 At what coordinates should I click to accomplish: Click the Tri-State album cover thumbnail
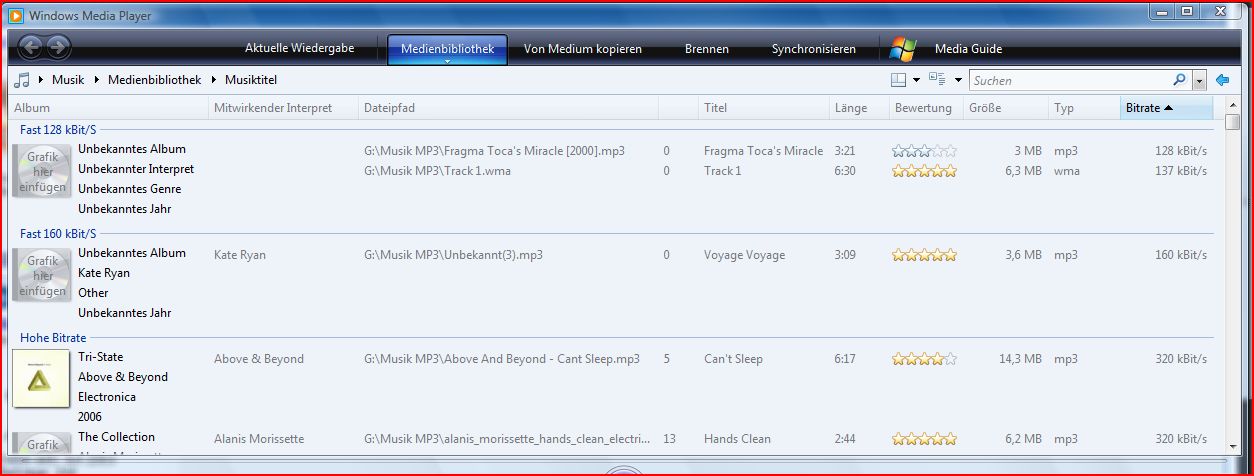click(x=41, y=378)
